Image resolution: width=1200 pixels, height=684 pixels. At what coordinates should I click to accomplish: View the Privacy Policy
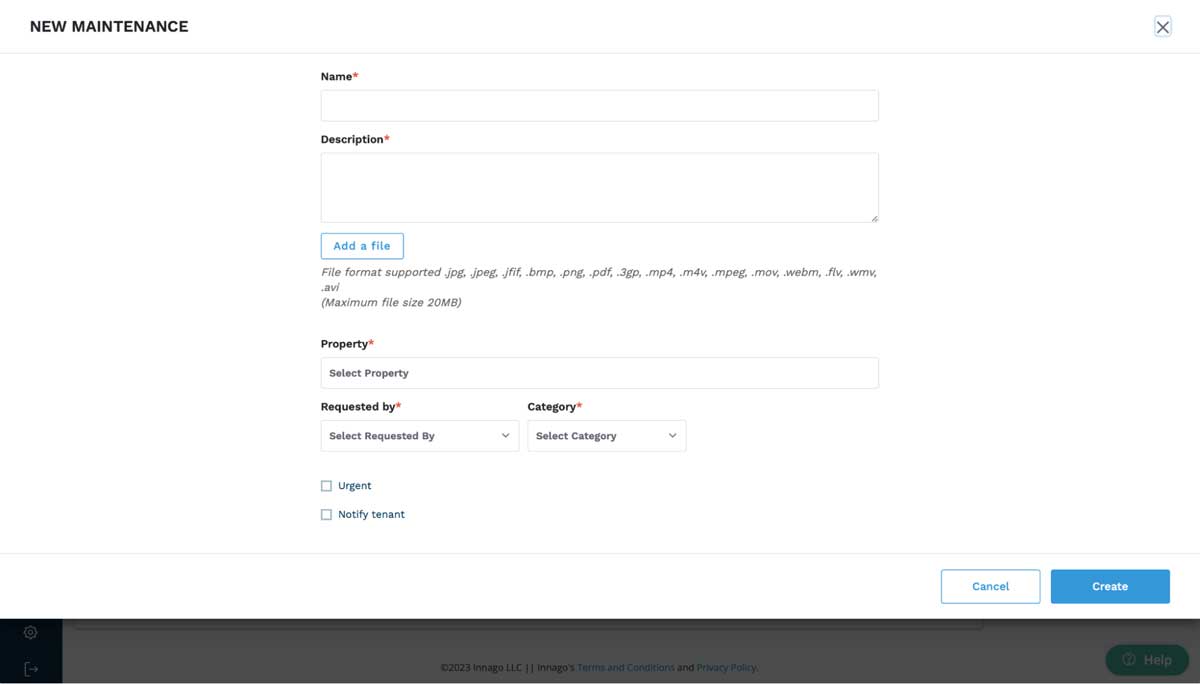[x=726, y=667]
